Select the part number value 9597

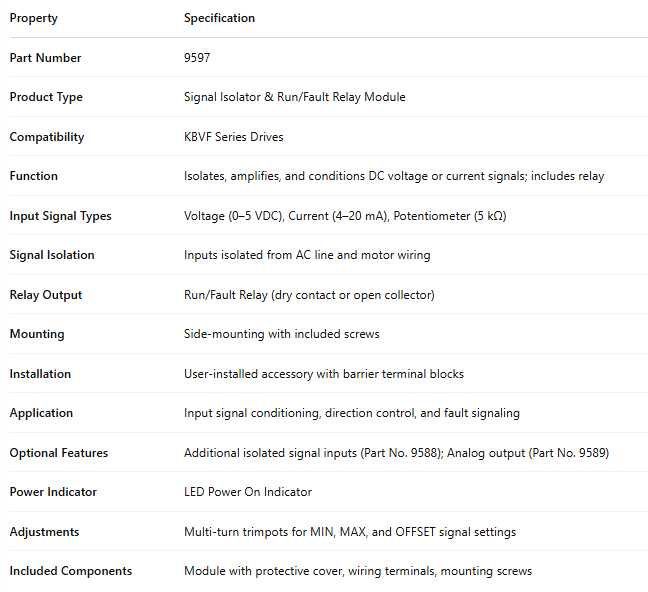[197, 58]
